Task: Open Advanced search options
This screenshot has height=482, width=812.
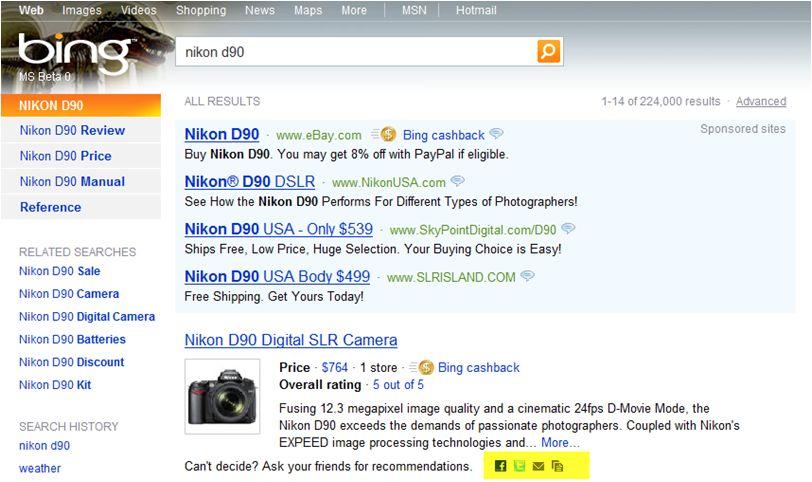Action: coord(761,101)
